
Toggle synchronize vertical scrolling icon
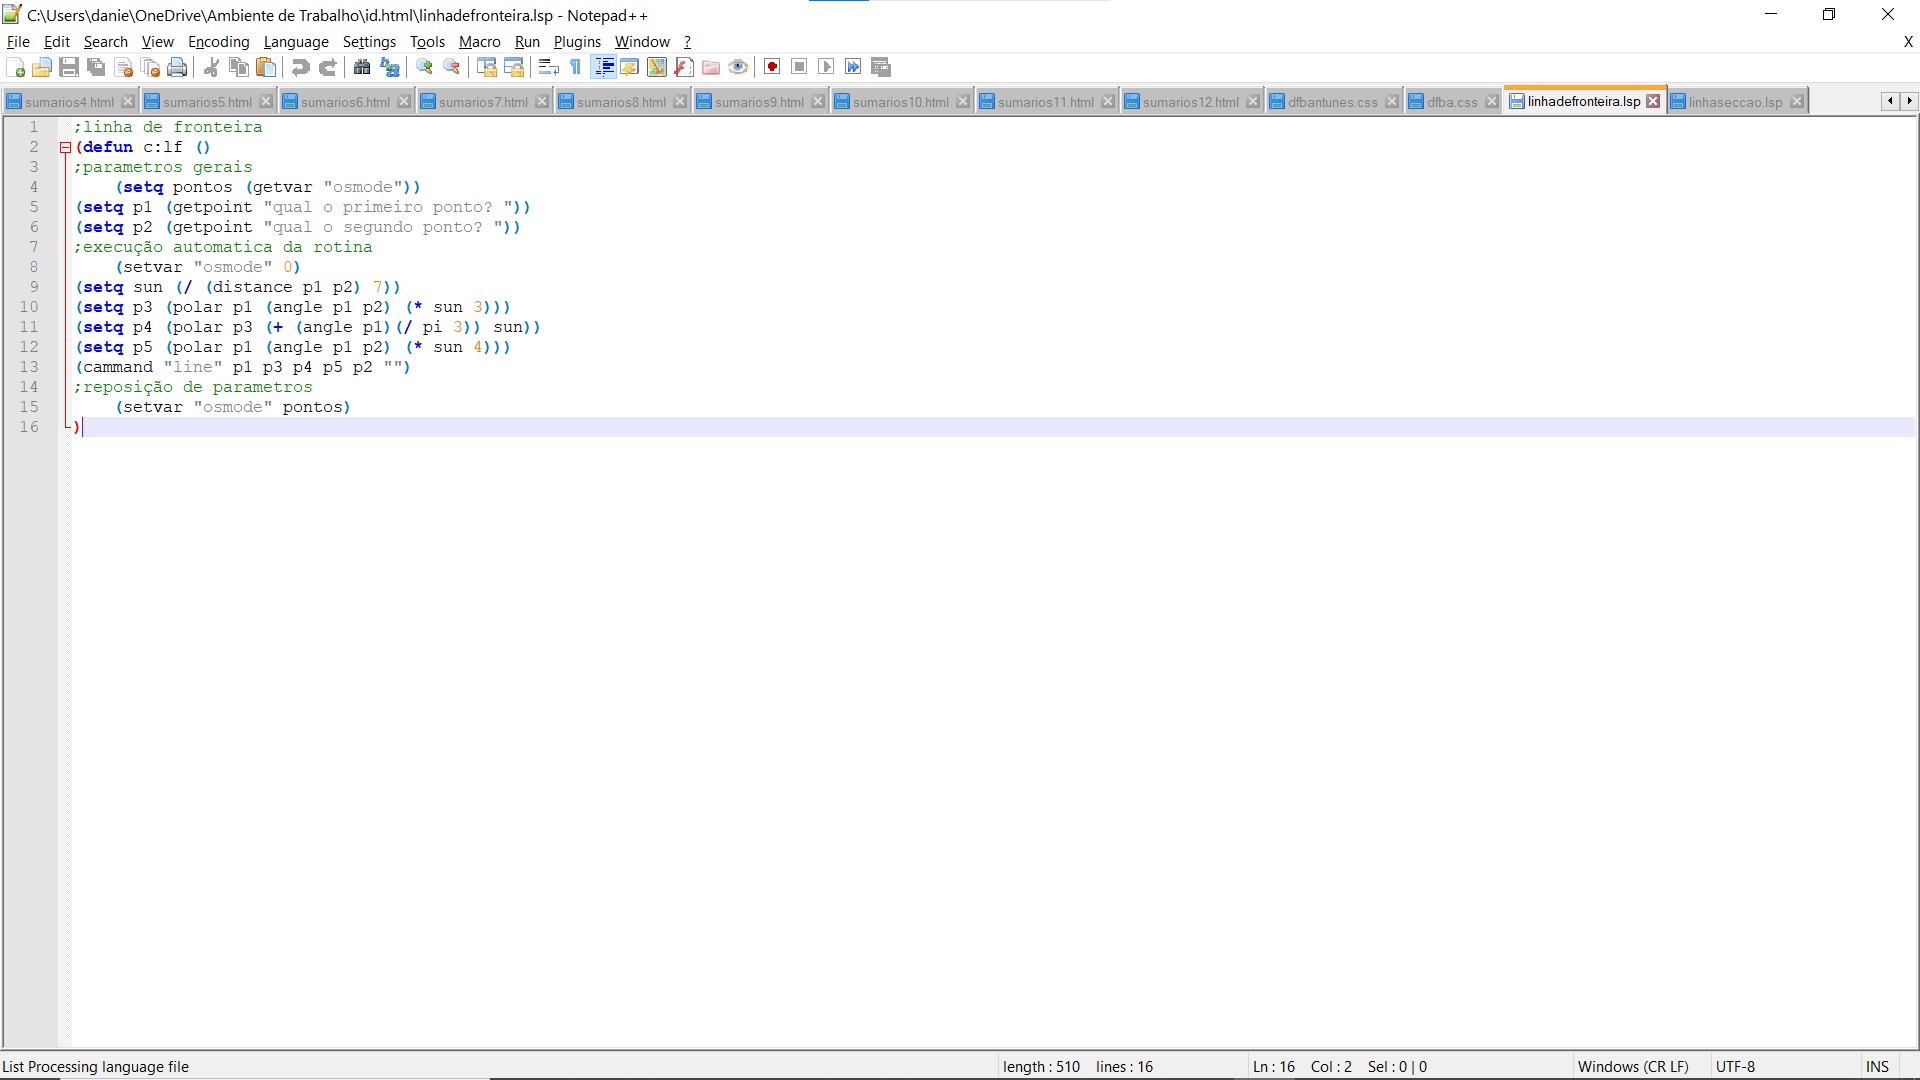click(x=487, y=67)
